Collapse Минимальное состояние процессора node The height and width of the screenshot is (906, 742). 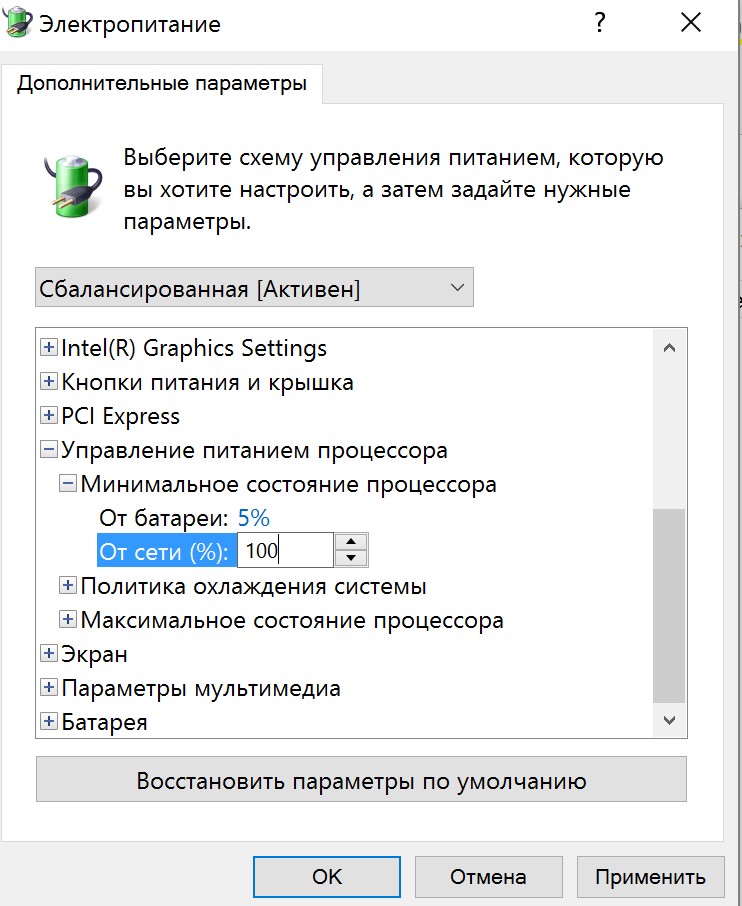(68, 484)
